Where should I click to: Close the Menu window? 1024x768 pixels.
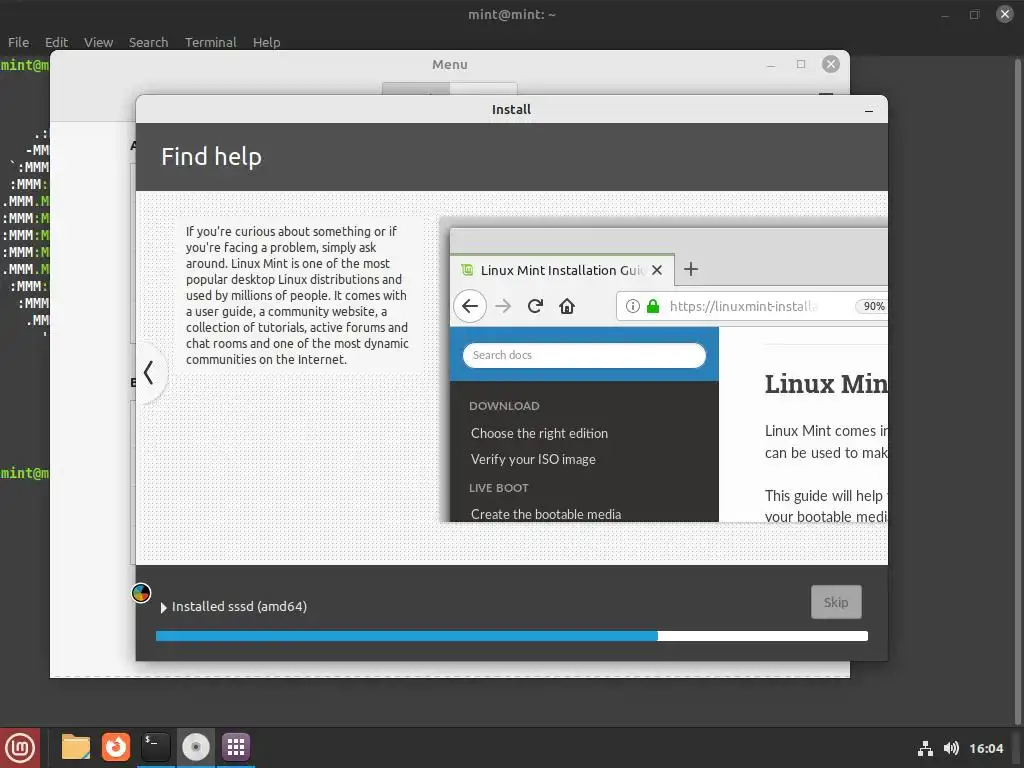pos(831,64)
